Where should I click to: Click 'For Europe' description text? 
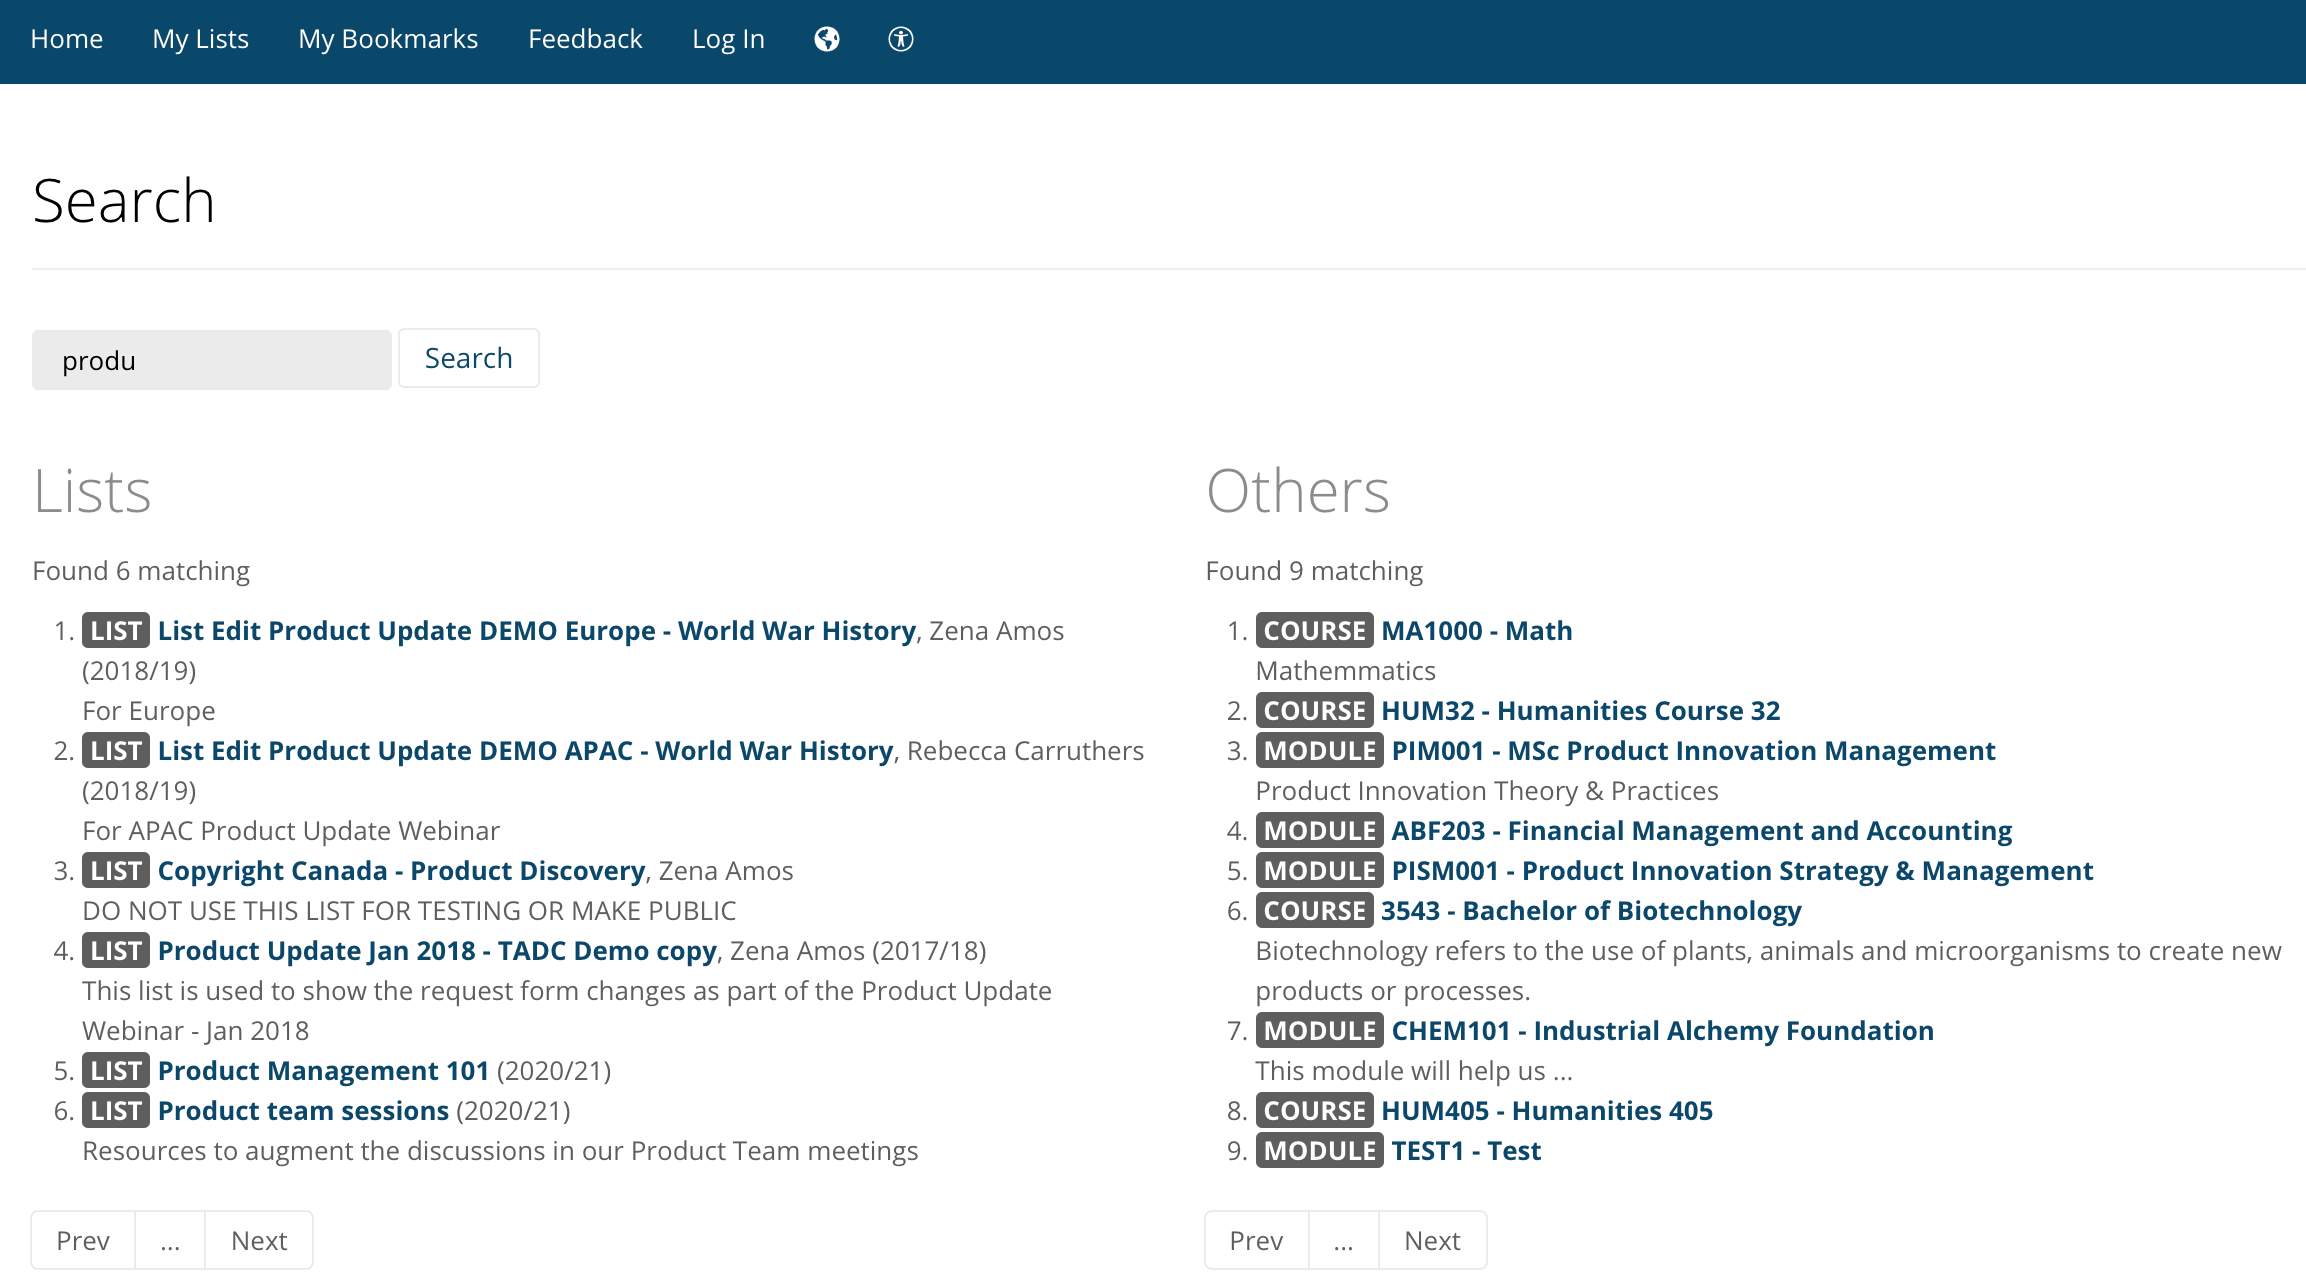click(149, 711)
